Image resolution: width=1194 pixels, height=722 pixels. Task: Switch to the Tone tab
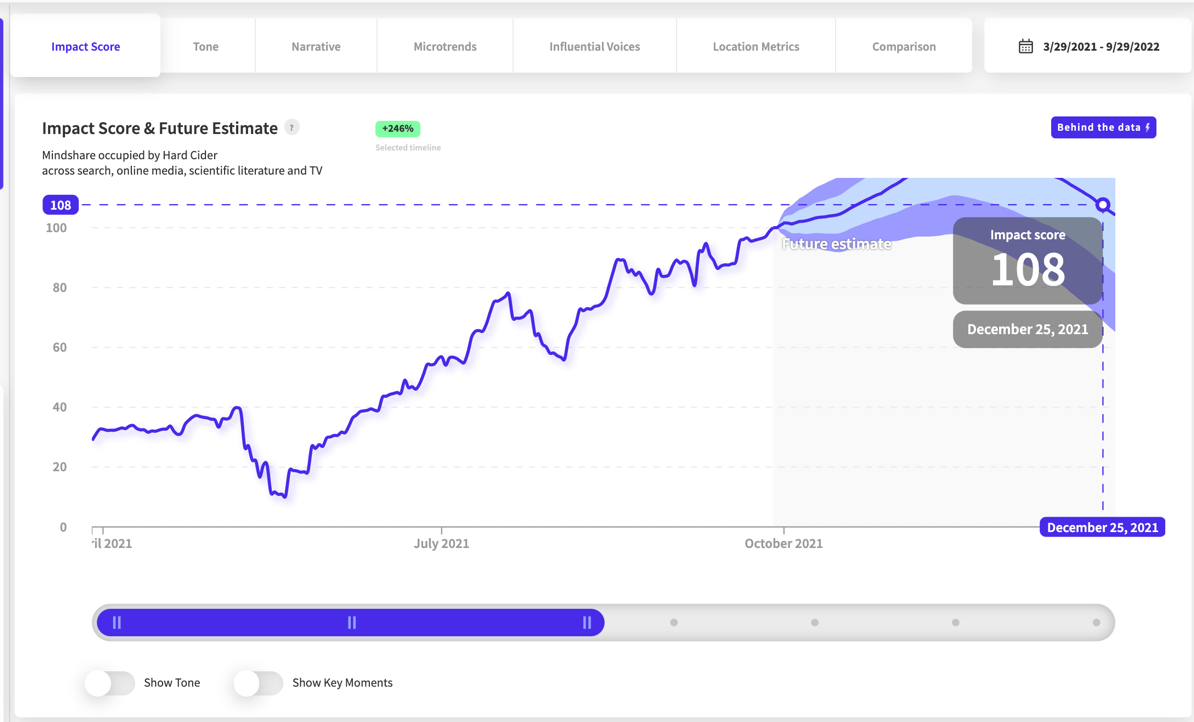(206, 46)
